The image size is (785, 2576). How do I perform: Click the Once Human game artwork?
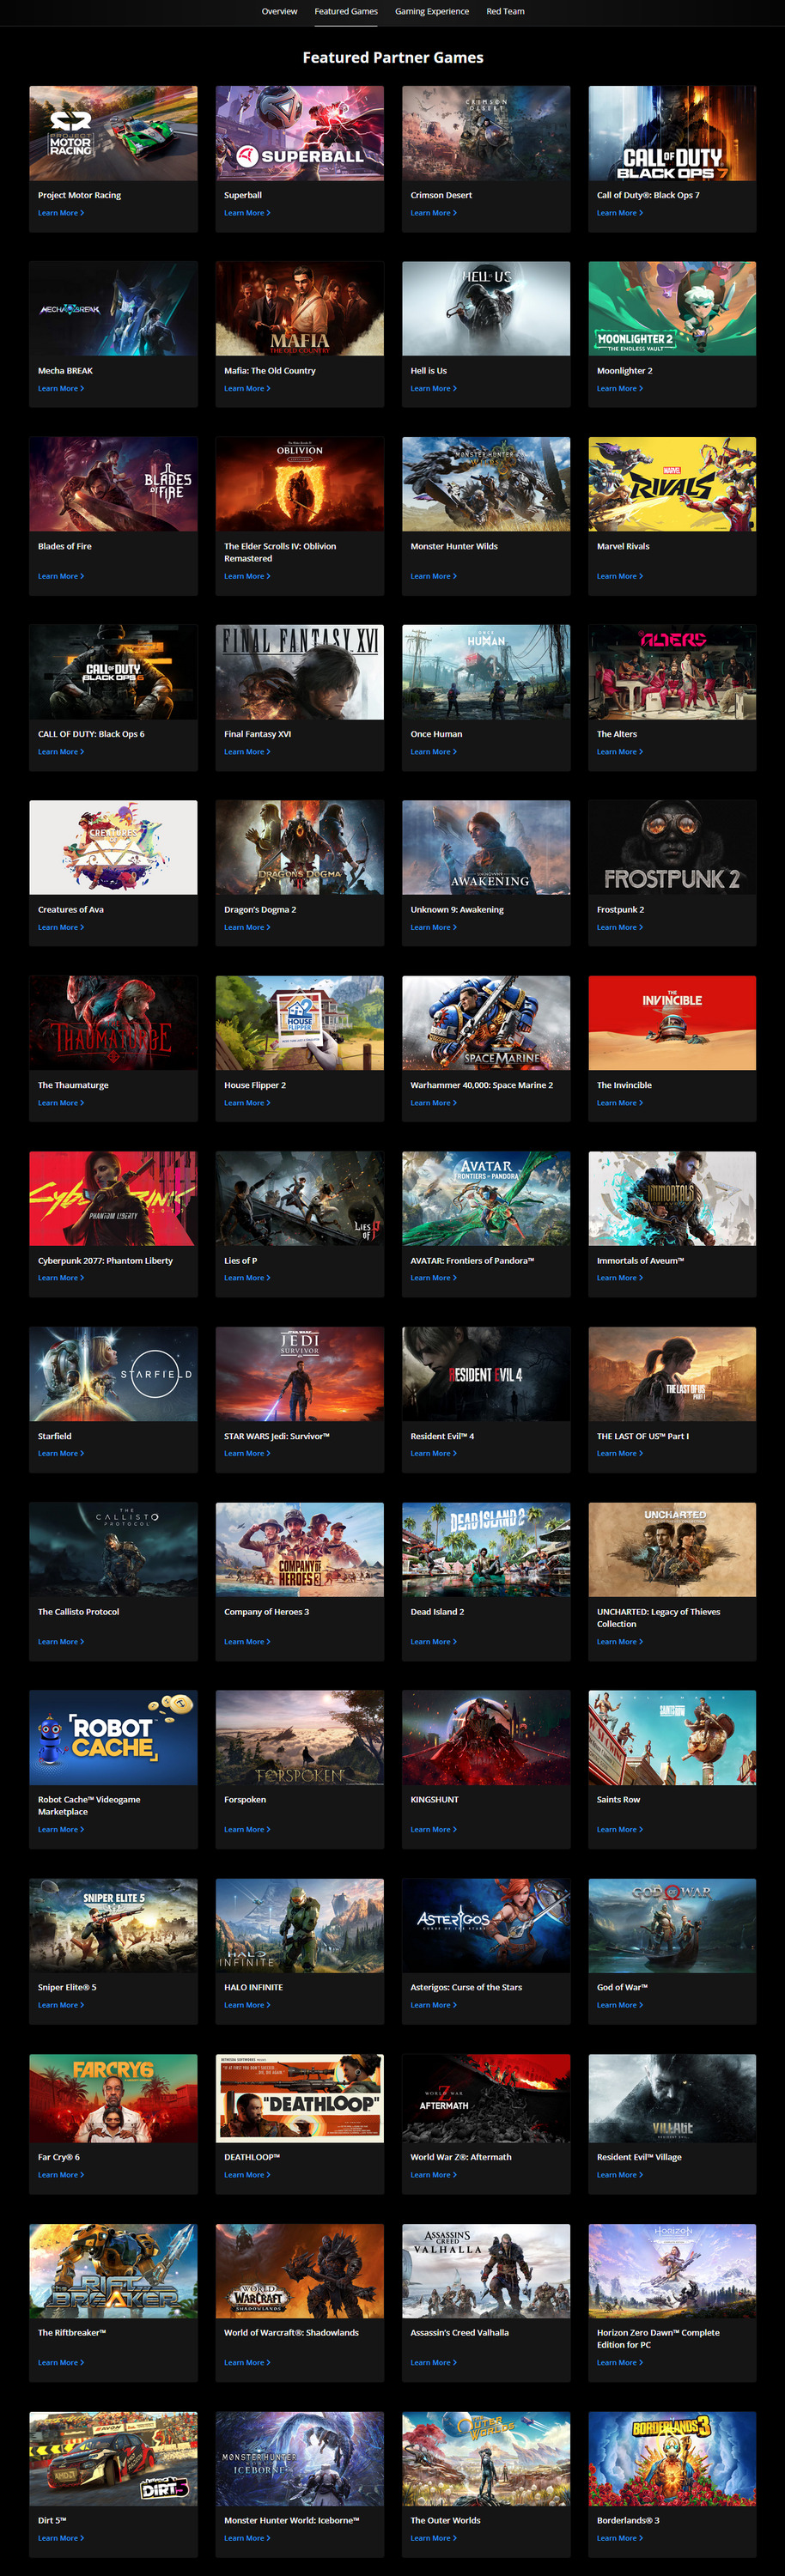[486, 672]
